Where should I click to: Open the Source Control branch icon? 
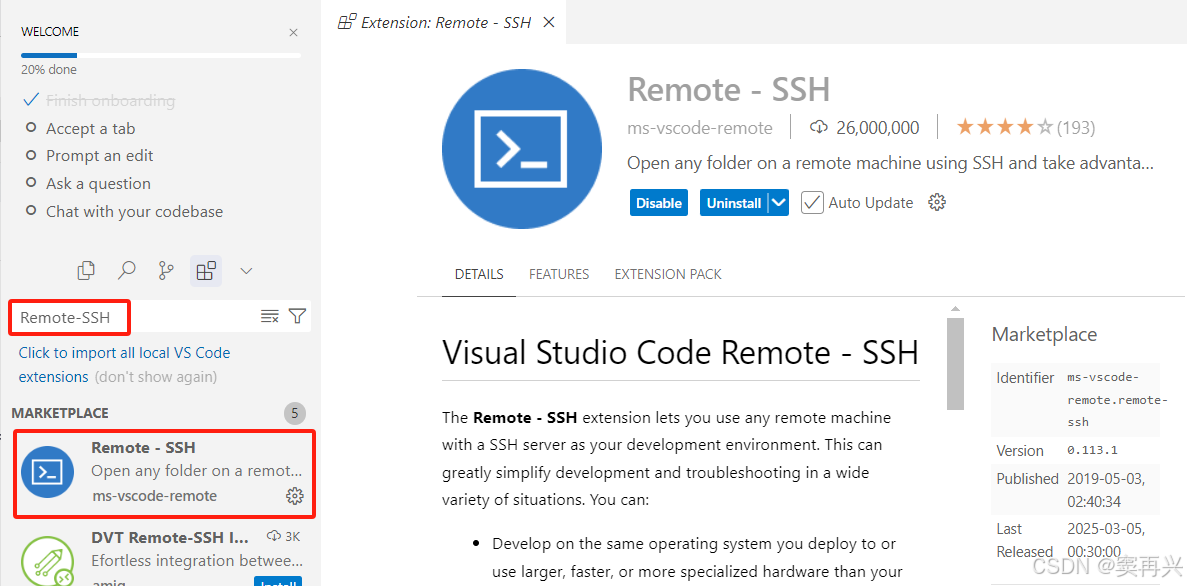[x=166, y=270]
